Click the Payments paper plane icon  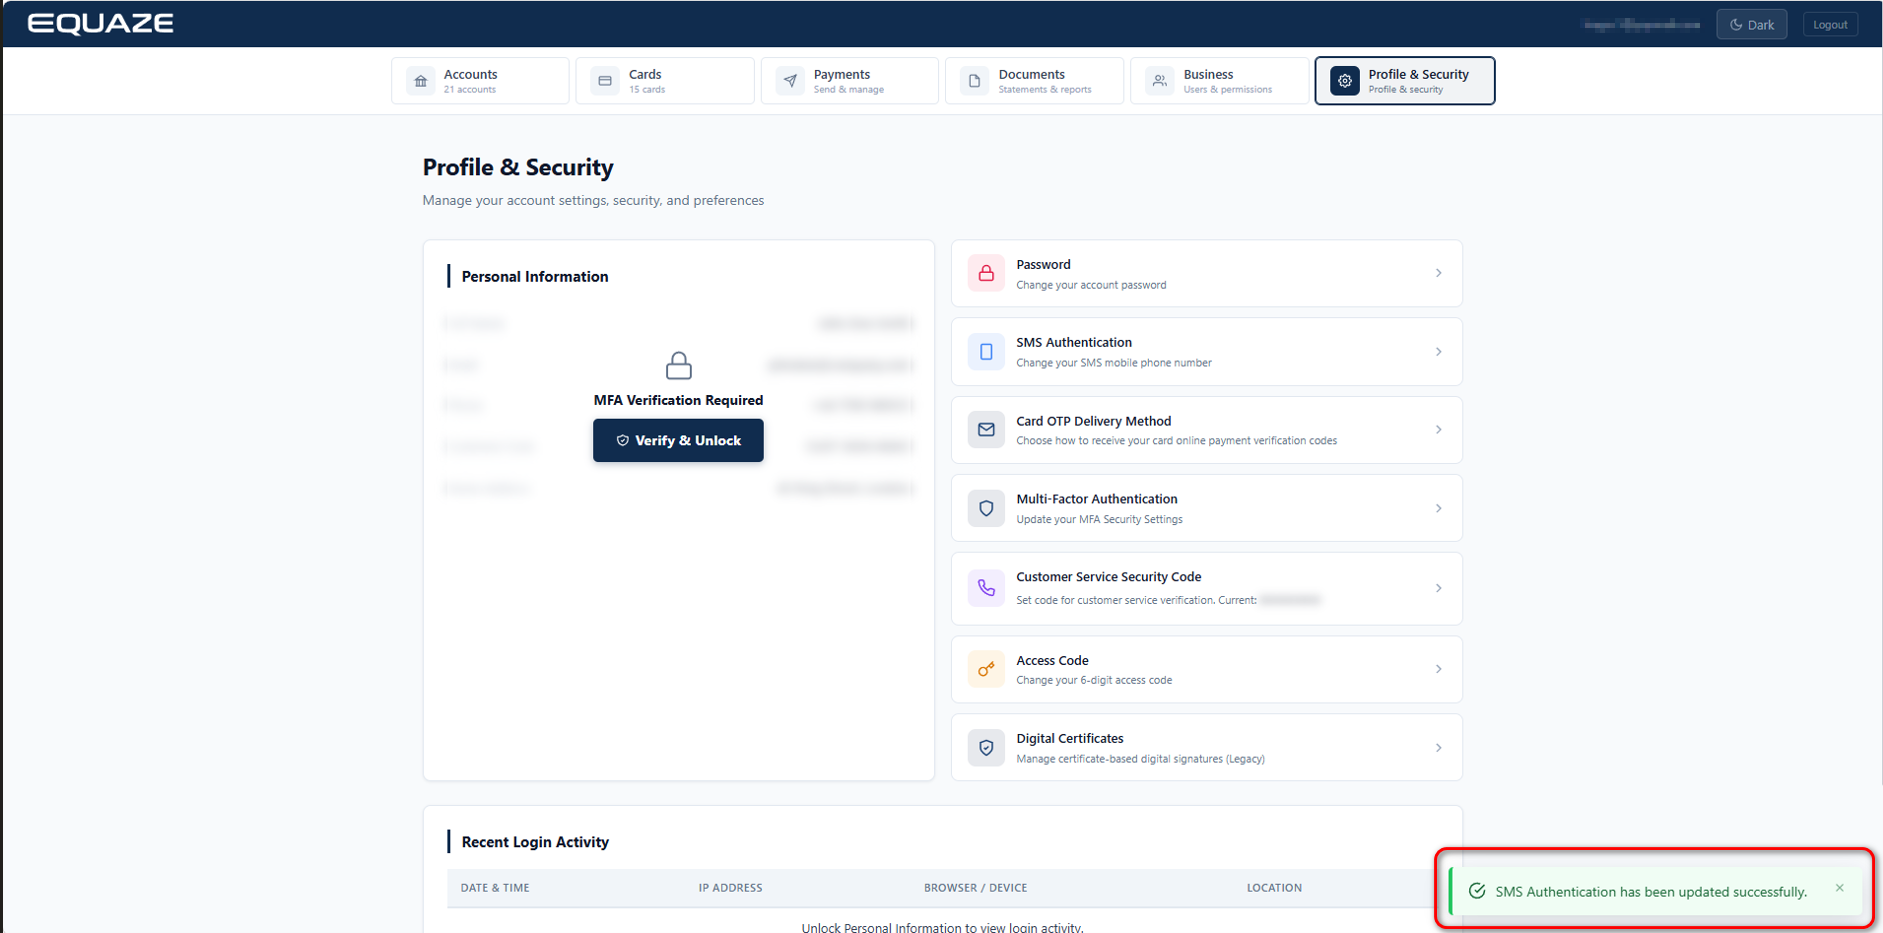(790, 81)
